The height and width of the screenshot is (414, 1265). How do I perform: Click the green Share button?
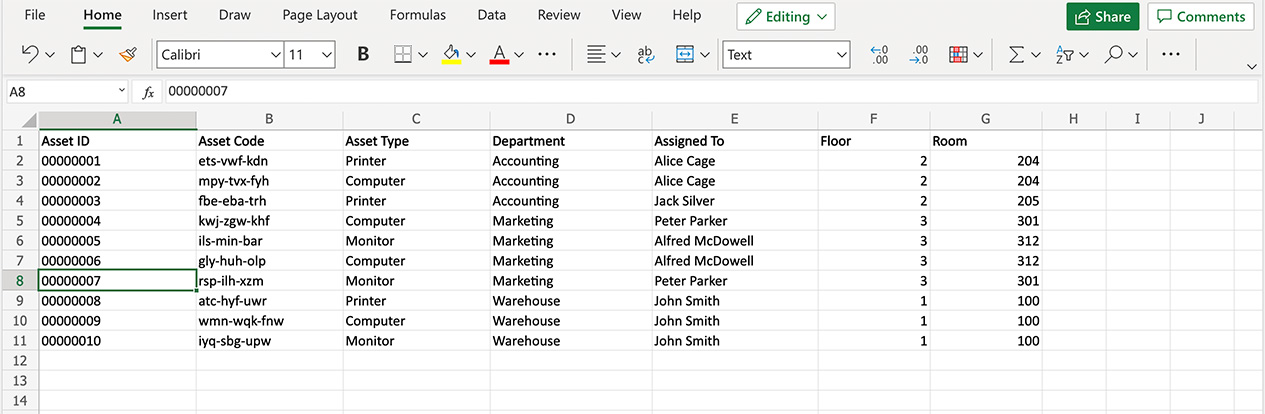1103,17
